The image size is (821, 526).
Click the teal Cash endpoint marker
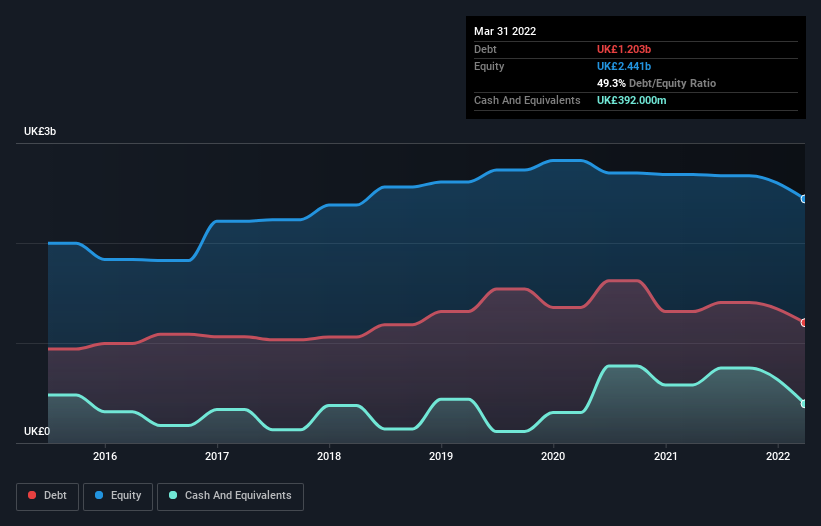point(804,404)
